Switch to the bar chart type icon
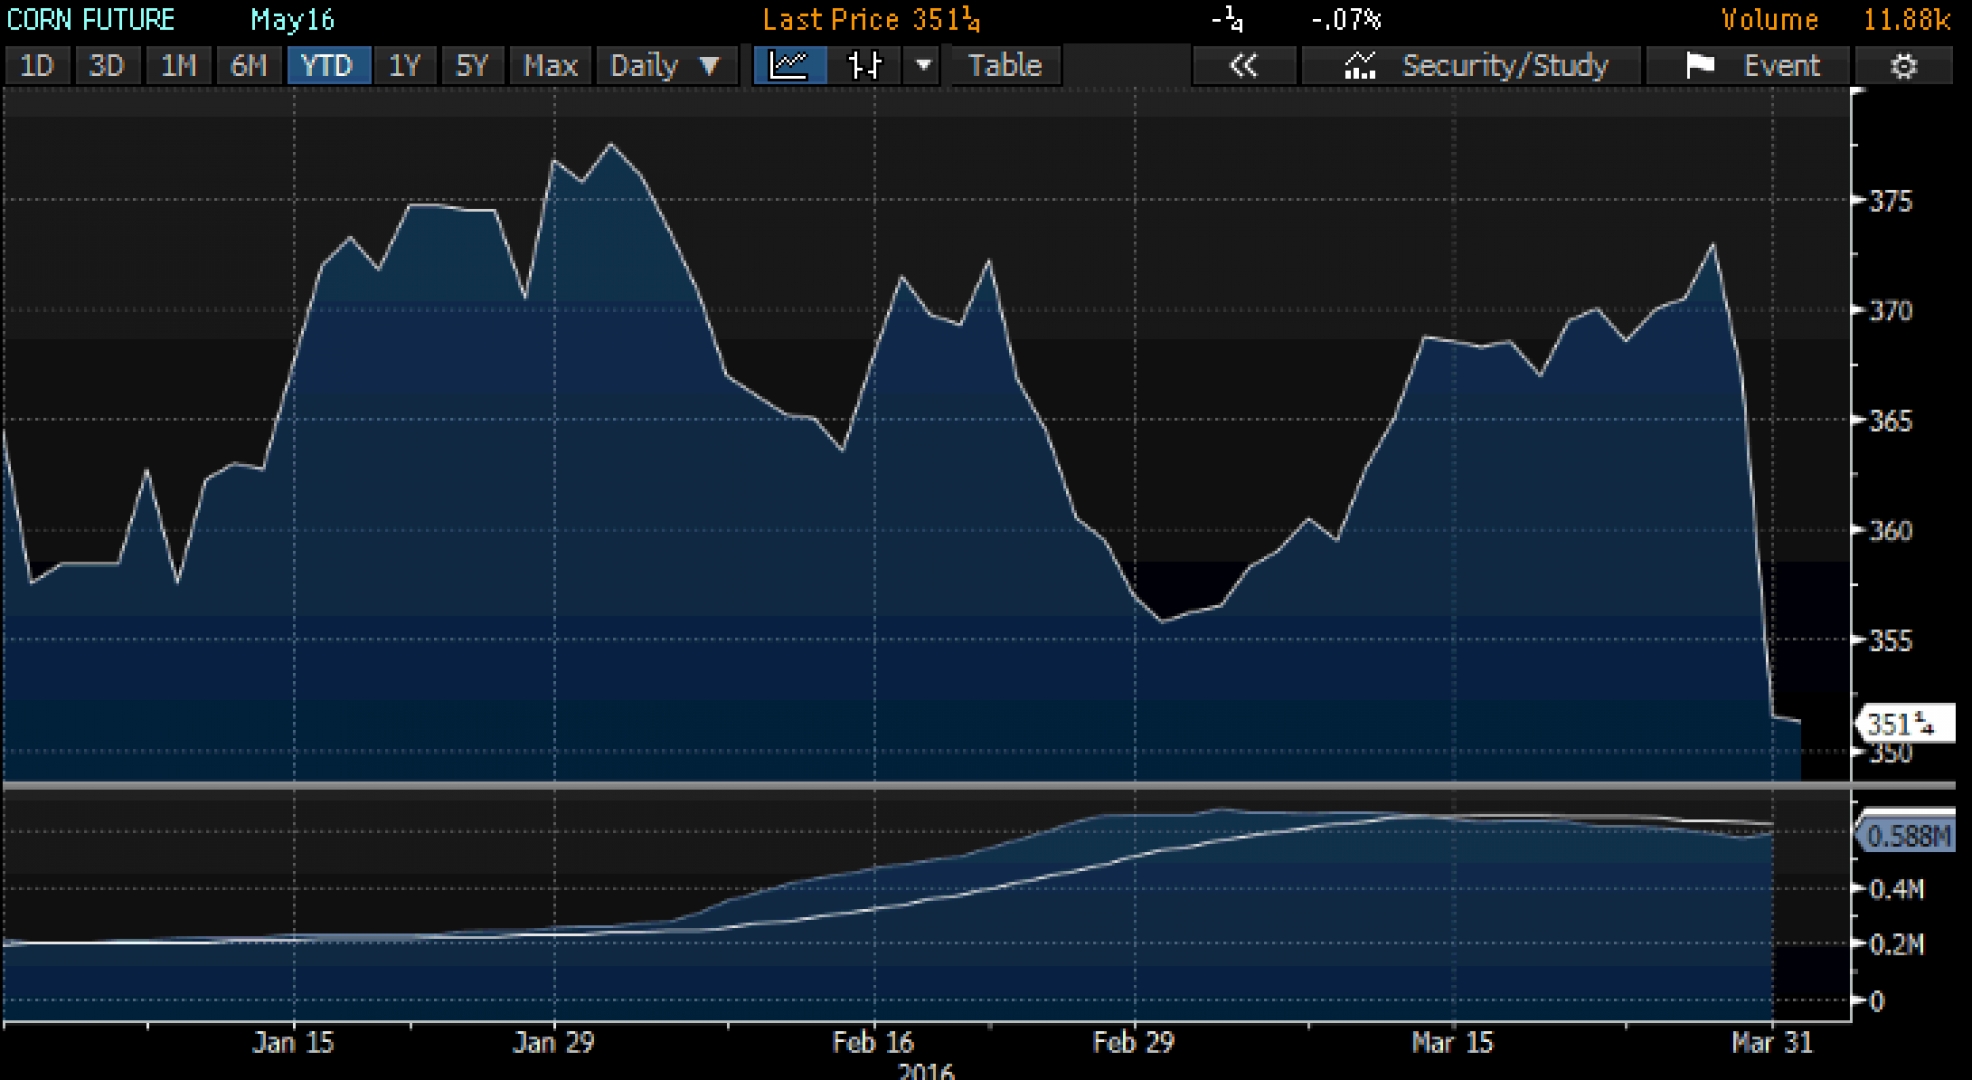The height and width of the screenshot is (1080, 1972). click(x=865, y=66)
